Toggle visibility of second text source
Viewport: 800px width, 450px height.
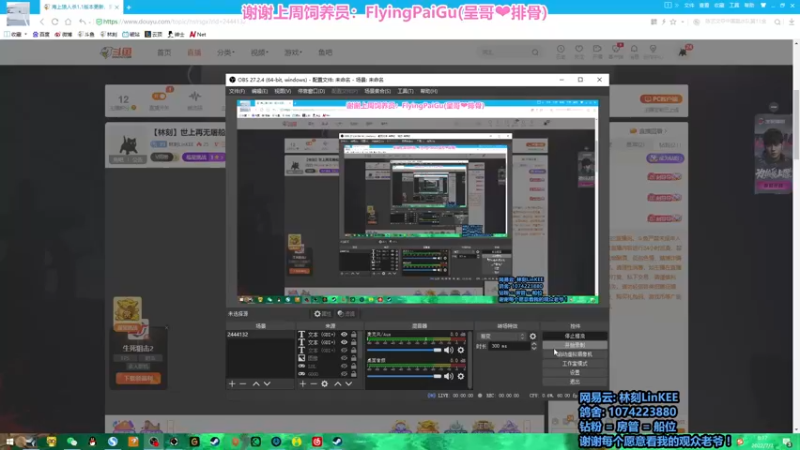tap(344, 342)
